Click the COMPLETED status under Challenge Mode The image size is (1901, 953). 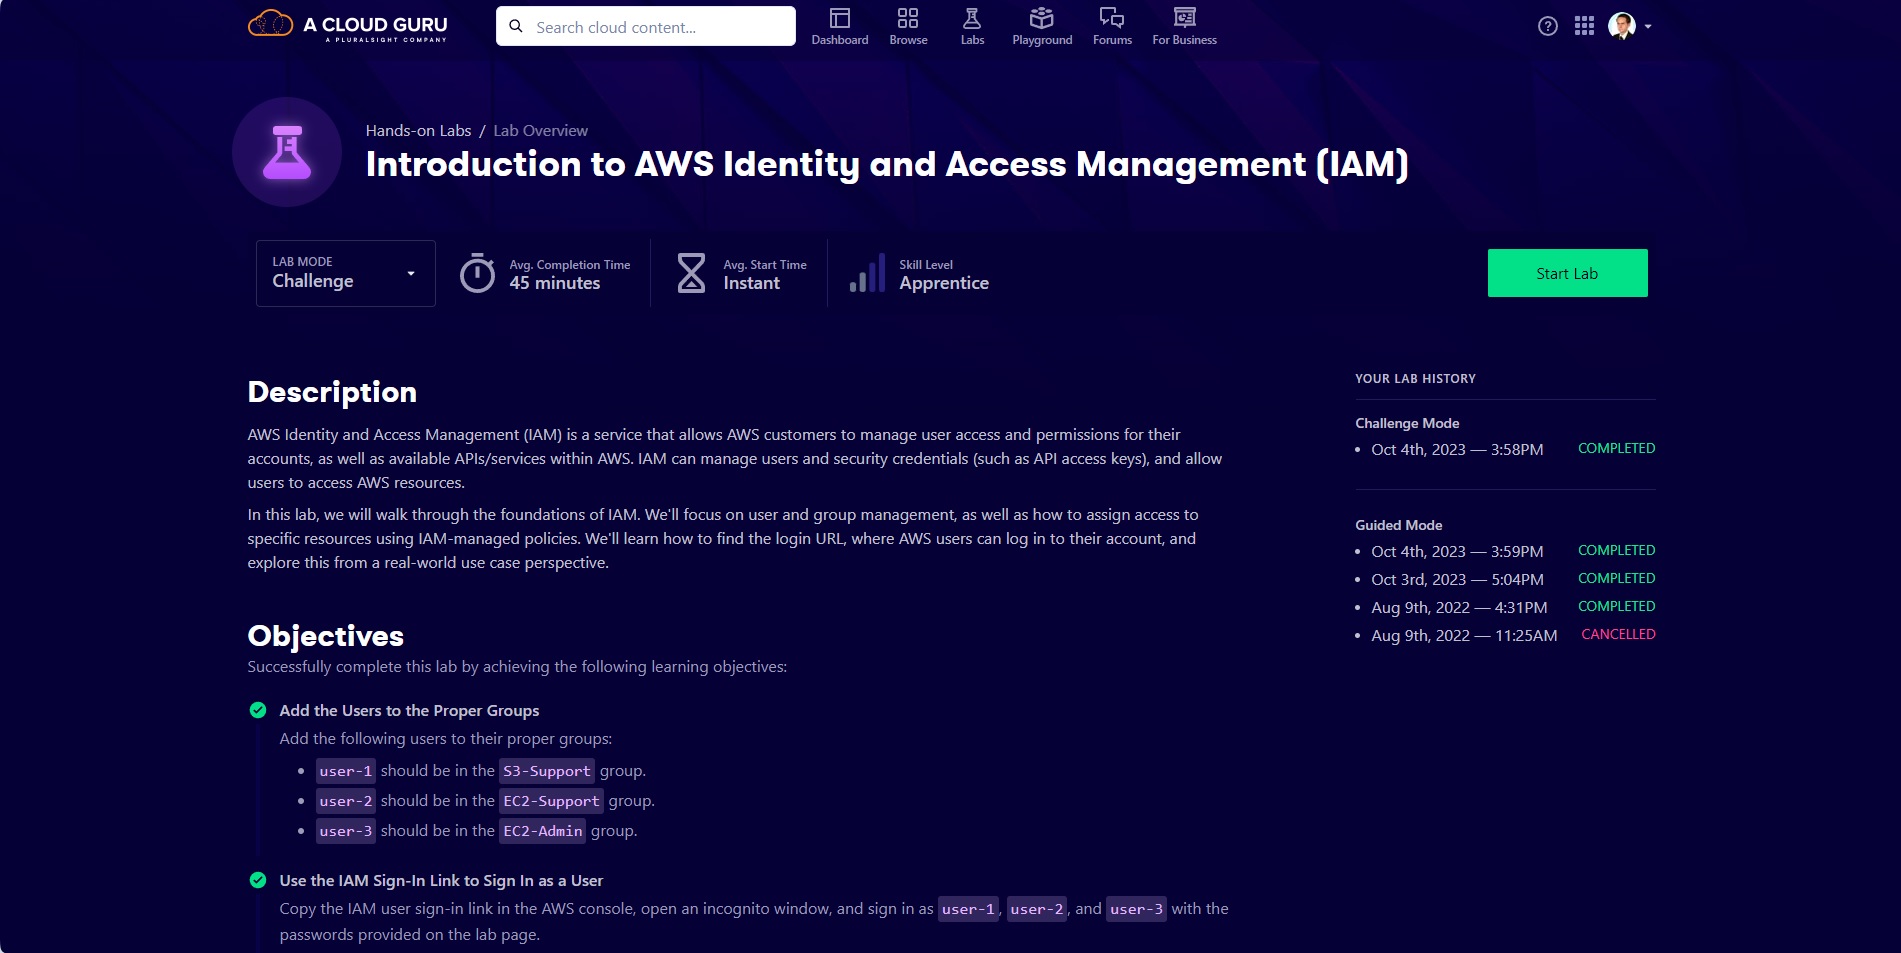pyautogui.click(x=1616, y=449)
